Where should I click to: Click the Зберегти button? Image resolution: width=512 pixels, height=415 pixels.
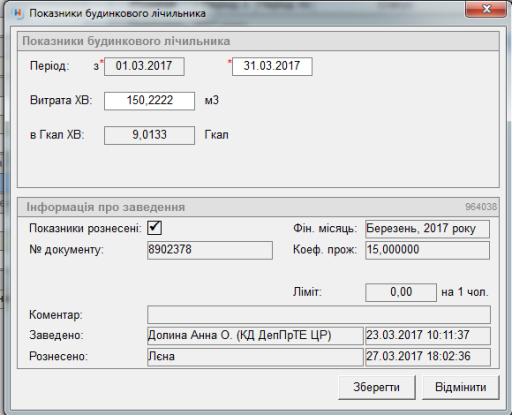pos(377,387)
